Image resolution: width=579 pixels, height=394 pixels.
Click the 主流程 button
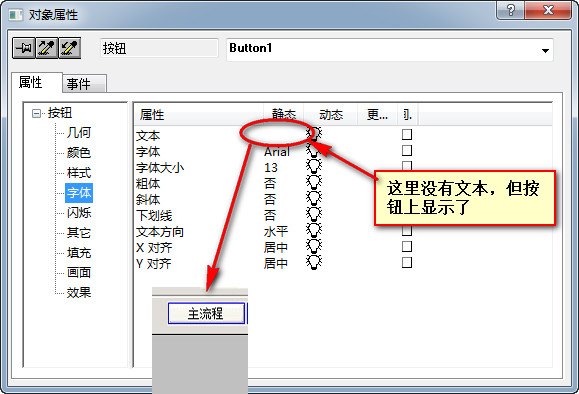click(x=206, y=314)
